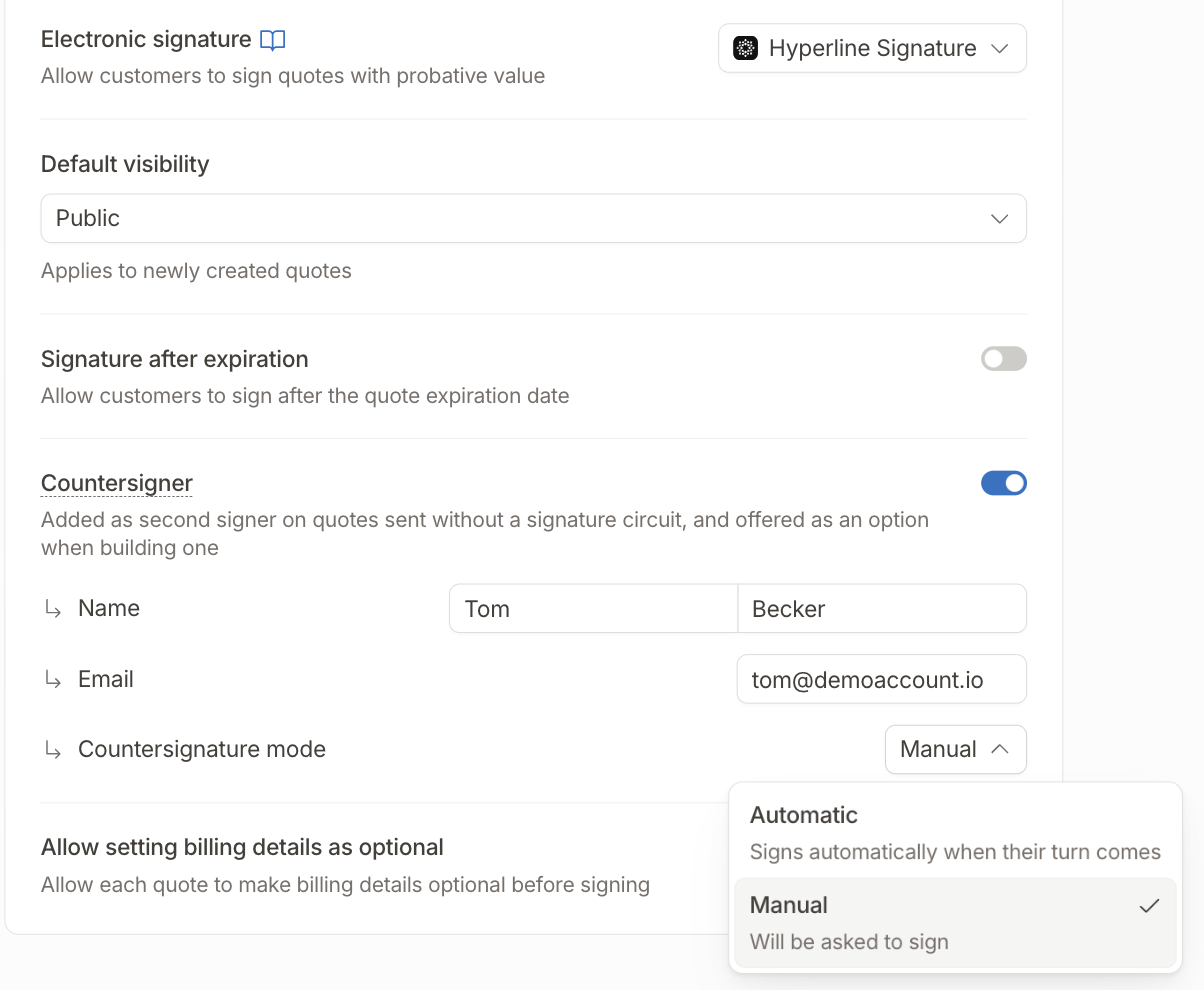Click the sub-item arrow beside Countersignature mode
1204x990 pixels.
pos(53,749)
